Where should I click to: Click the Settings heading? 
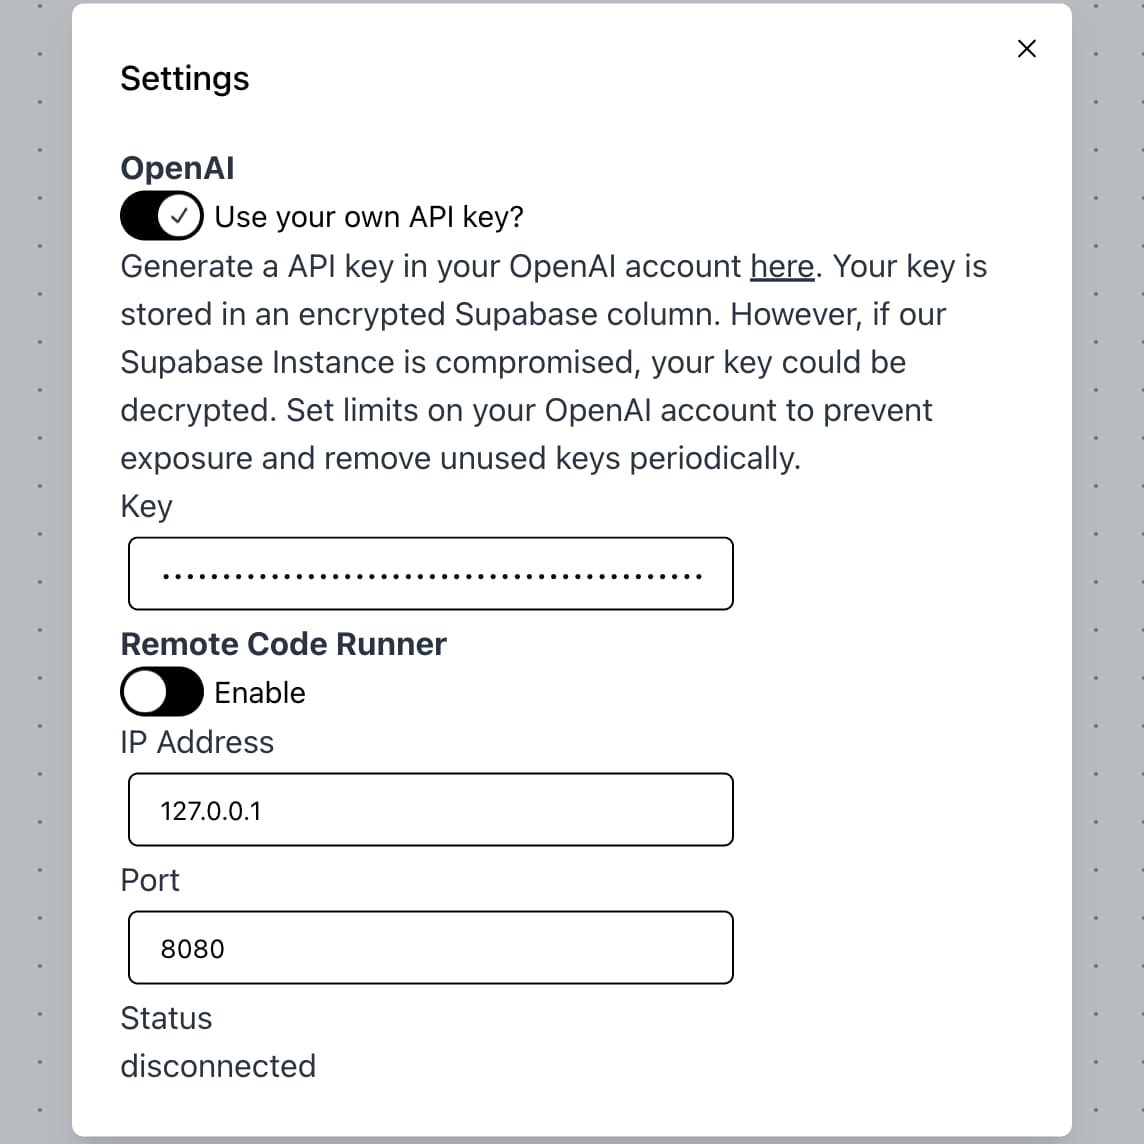(185, 79)
